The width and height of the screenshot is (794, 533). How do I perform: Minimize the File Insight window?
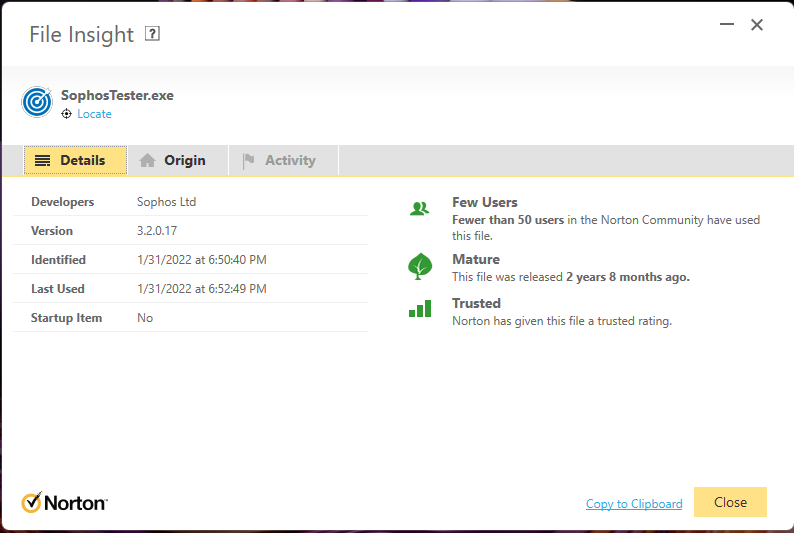point(727,24)
